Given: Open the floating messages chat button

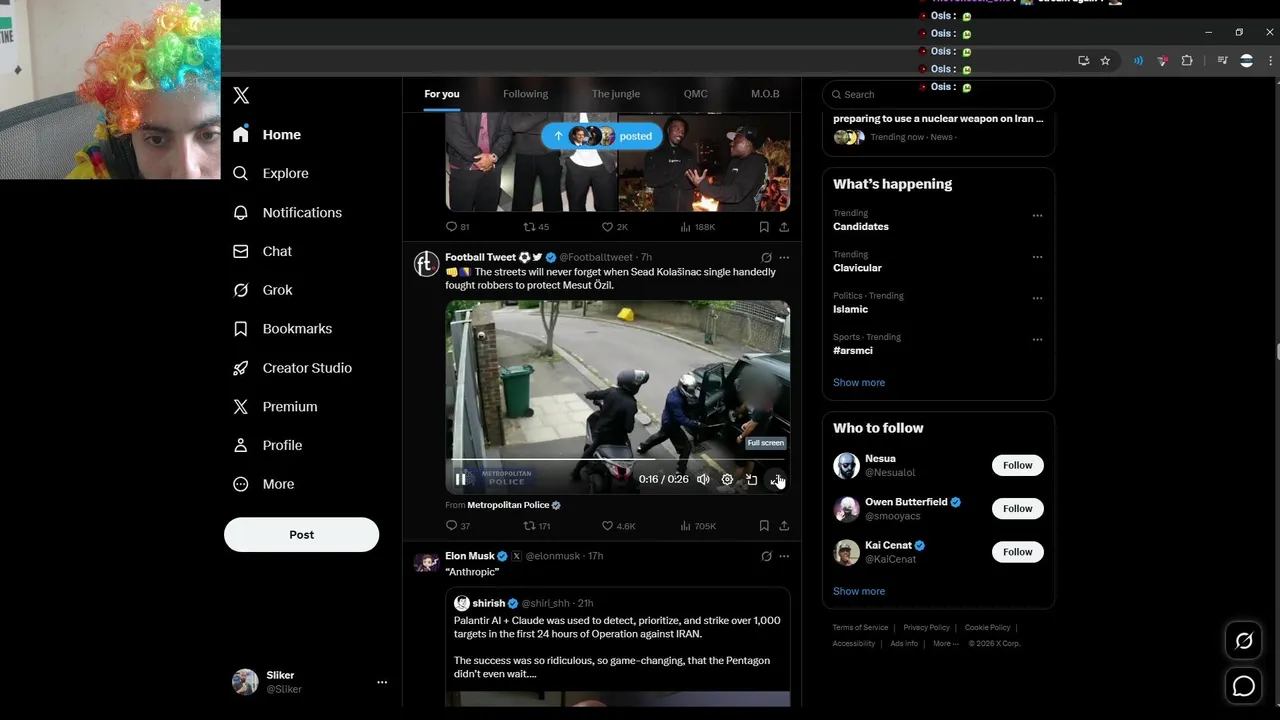Looking at the screenshot, I should point(1244,686).
